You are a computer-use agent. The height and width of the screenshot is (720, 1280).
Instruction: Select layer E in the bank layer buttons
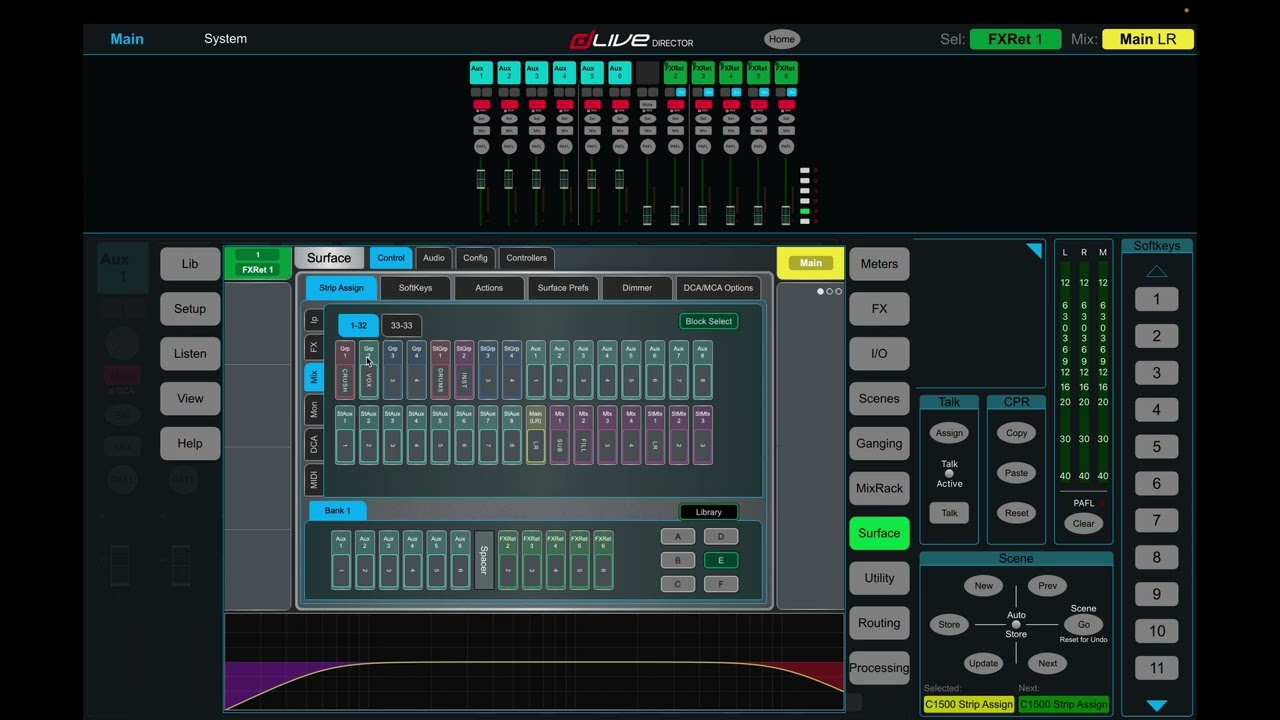[x=720, y=560]
